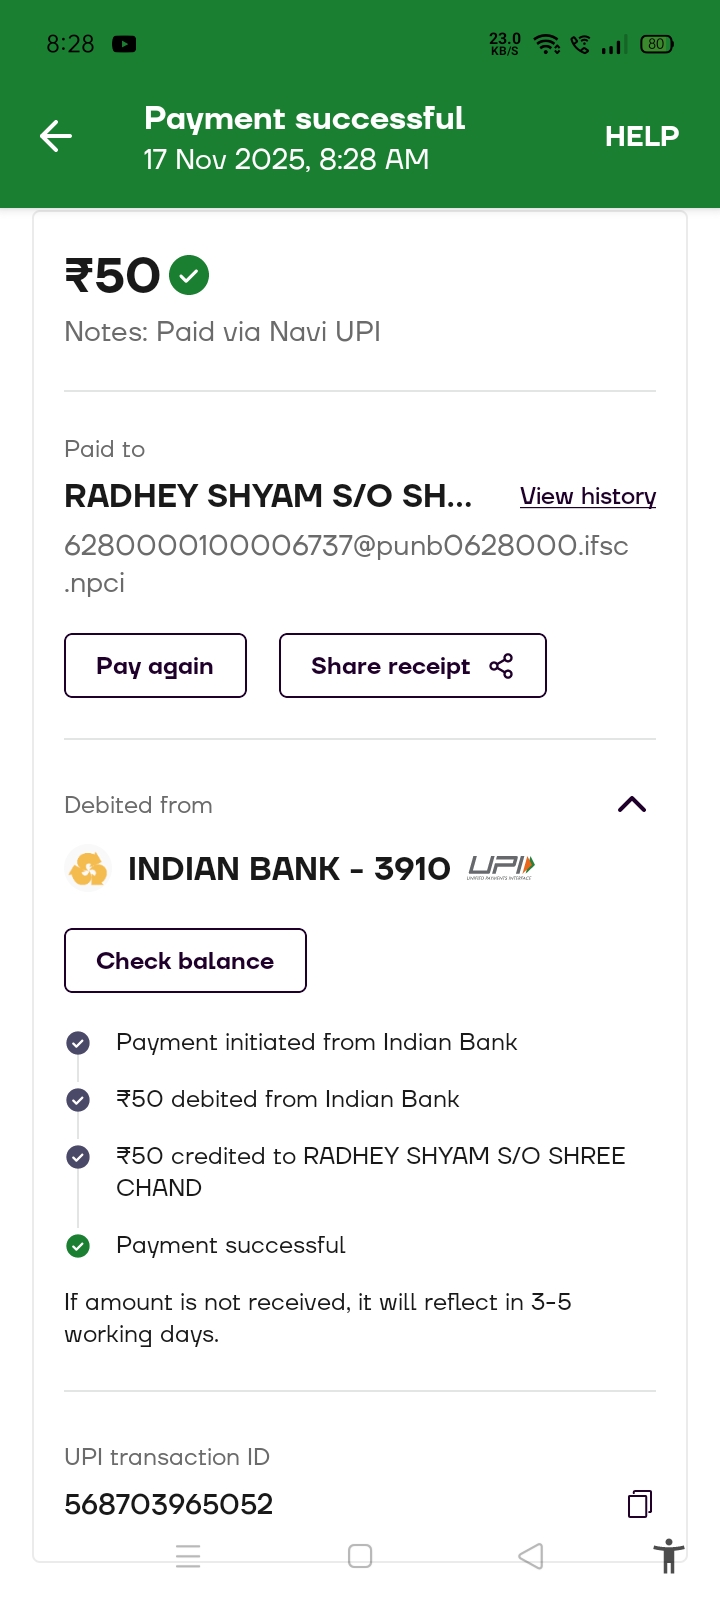Open HELP from the header
The width and height of the screenshot is (720, 1600).
coord(642,136)
